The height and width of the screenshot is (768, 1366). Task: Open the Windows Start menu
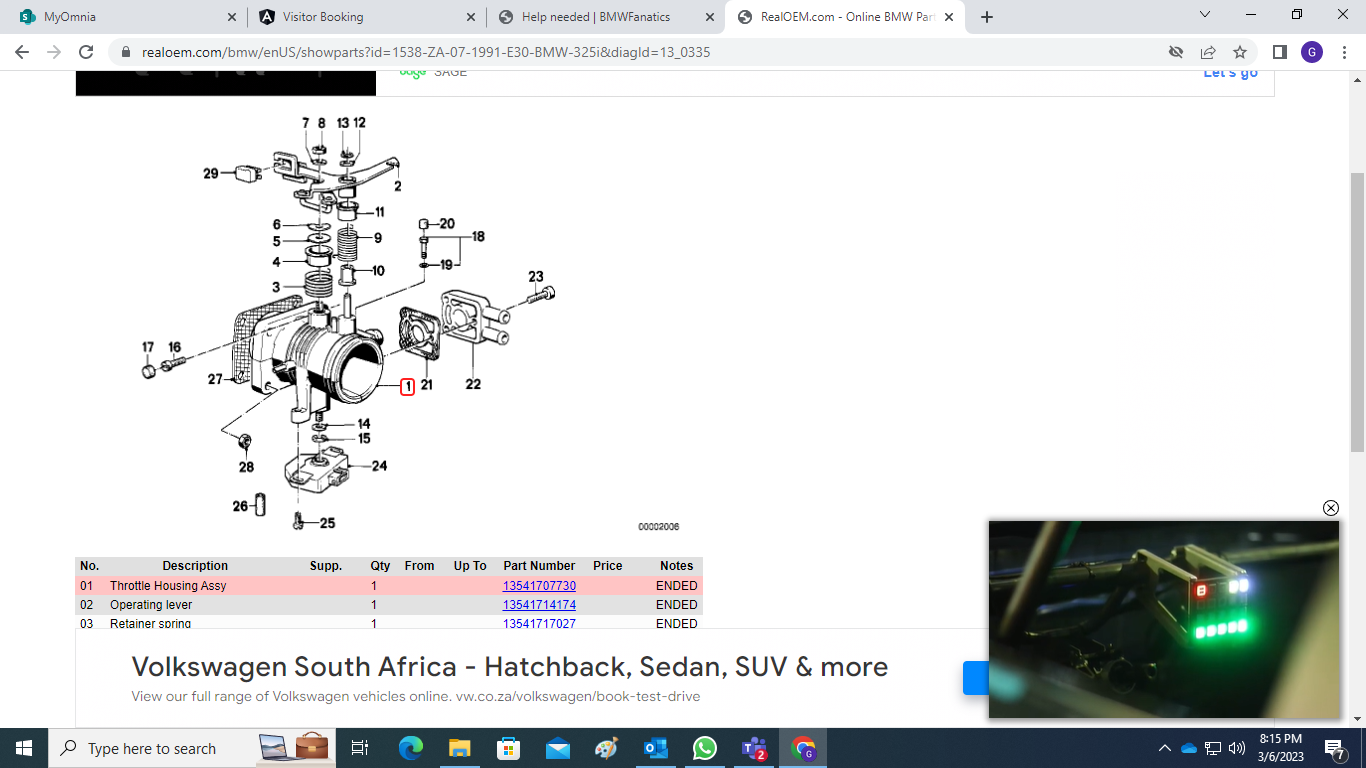(x=24, y=748)
